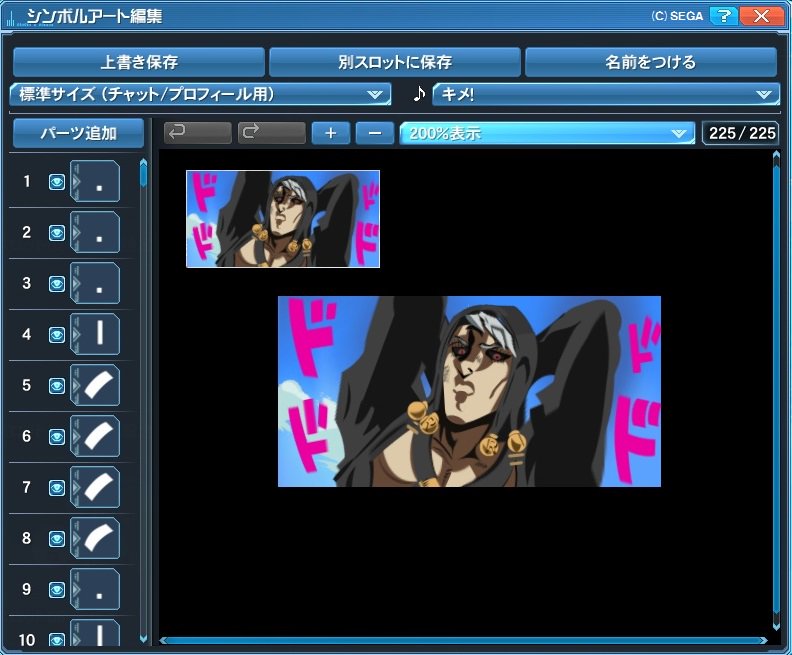Image resolution: width=792 pixels, height=655 pixels.
Task: Click パーツ追加 add part button
Action: pos(78,133)
